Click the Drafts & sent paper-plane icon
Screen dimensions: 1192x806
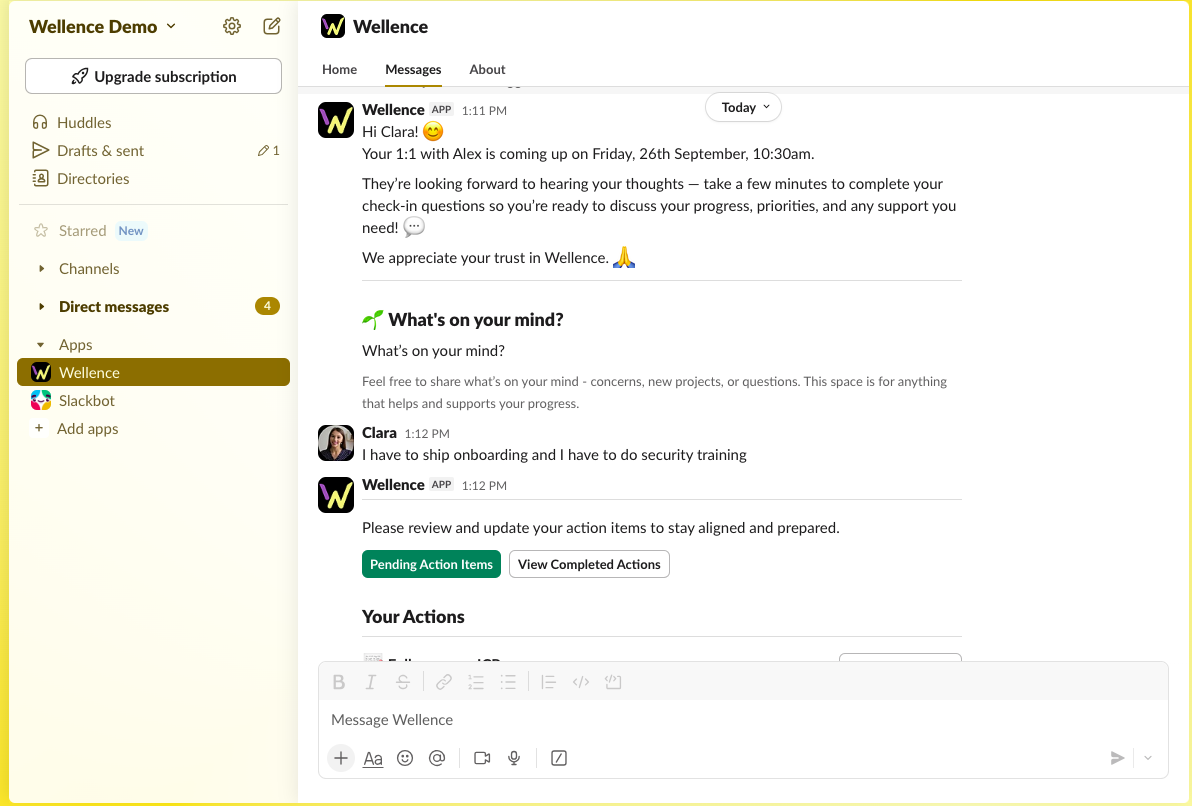[40, 151]
